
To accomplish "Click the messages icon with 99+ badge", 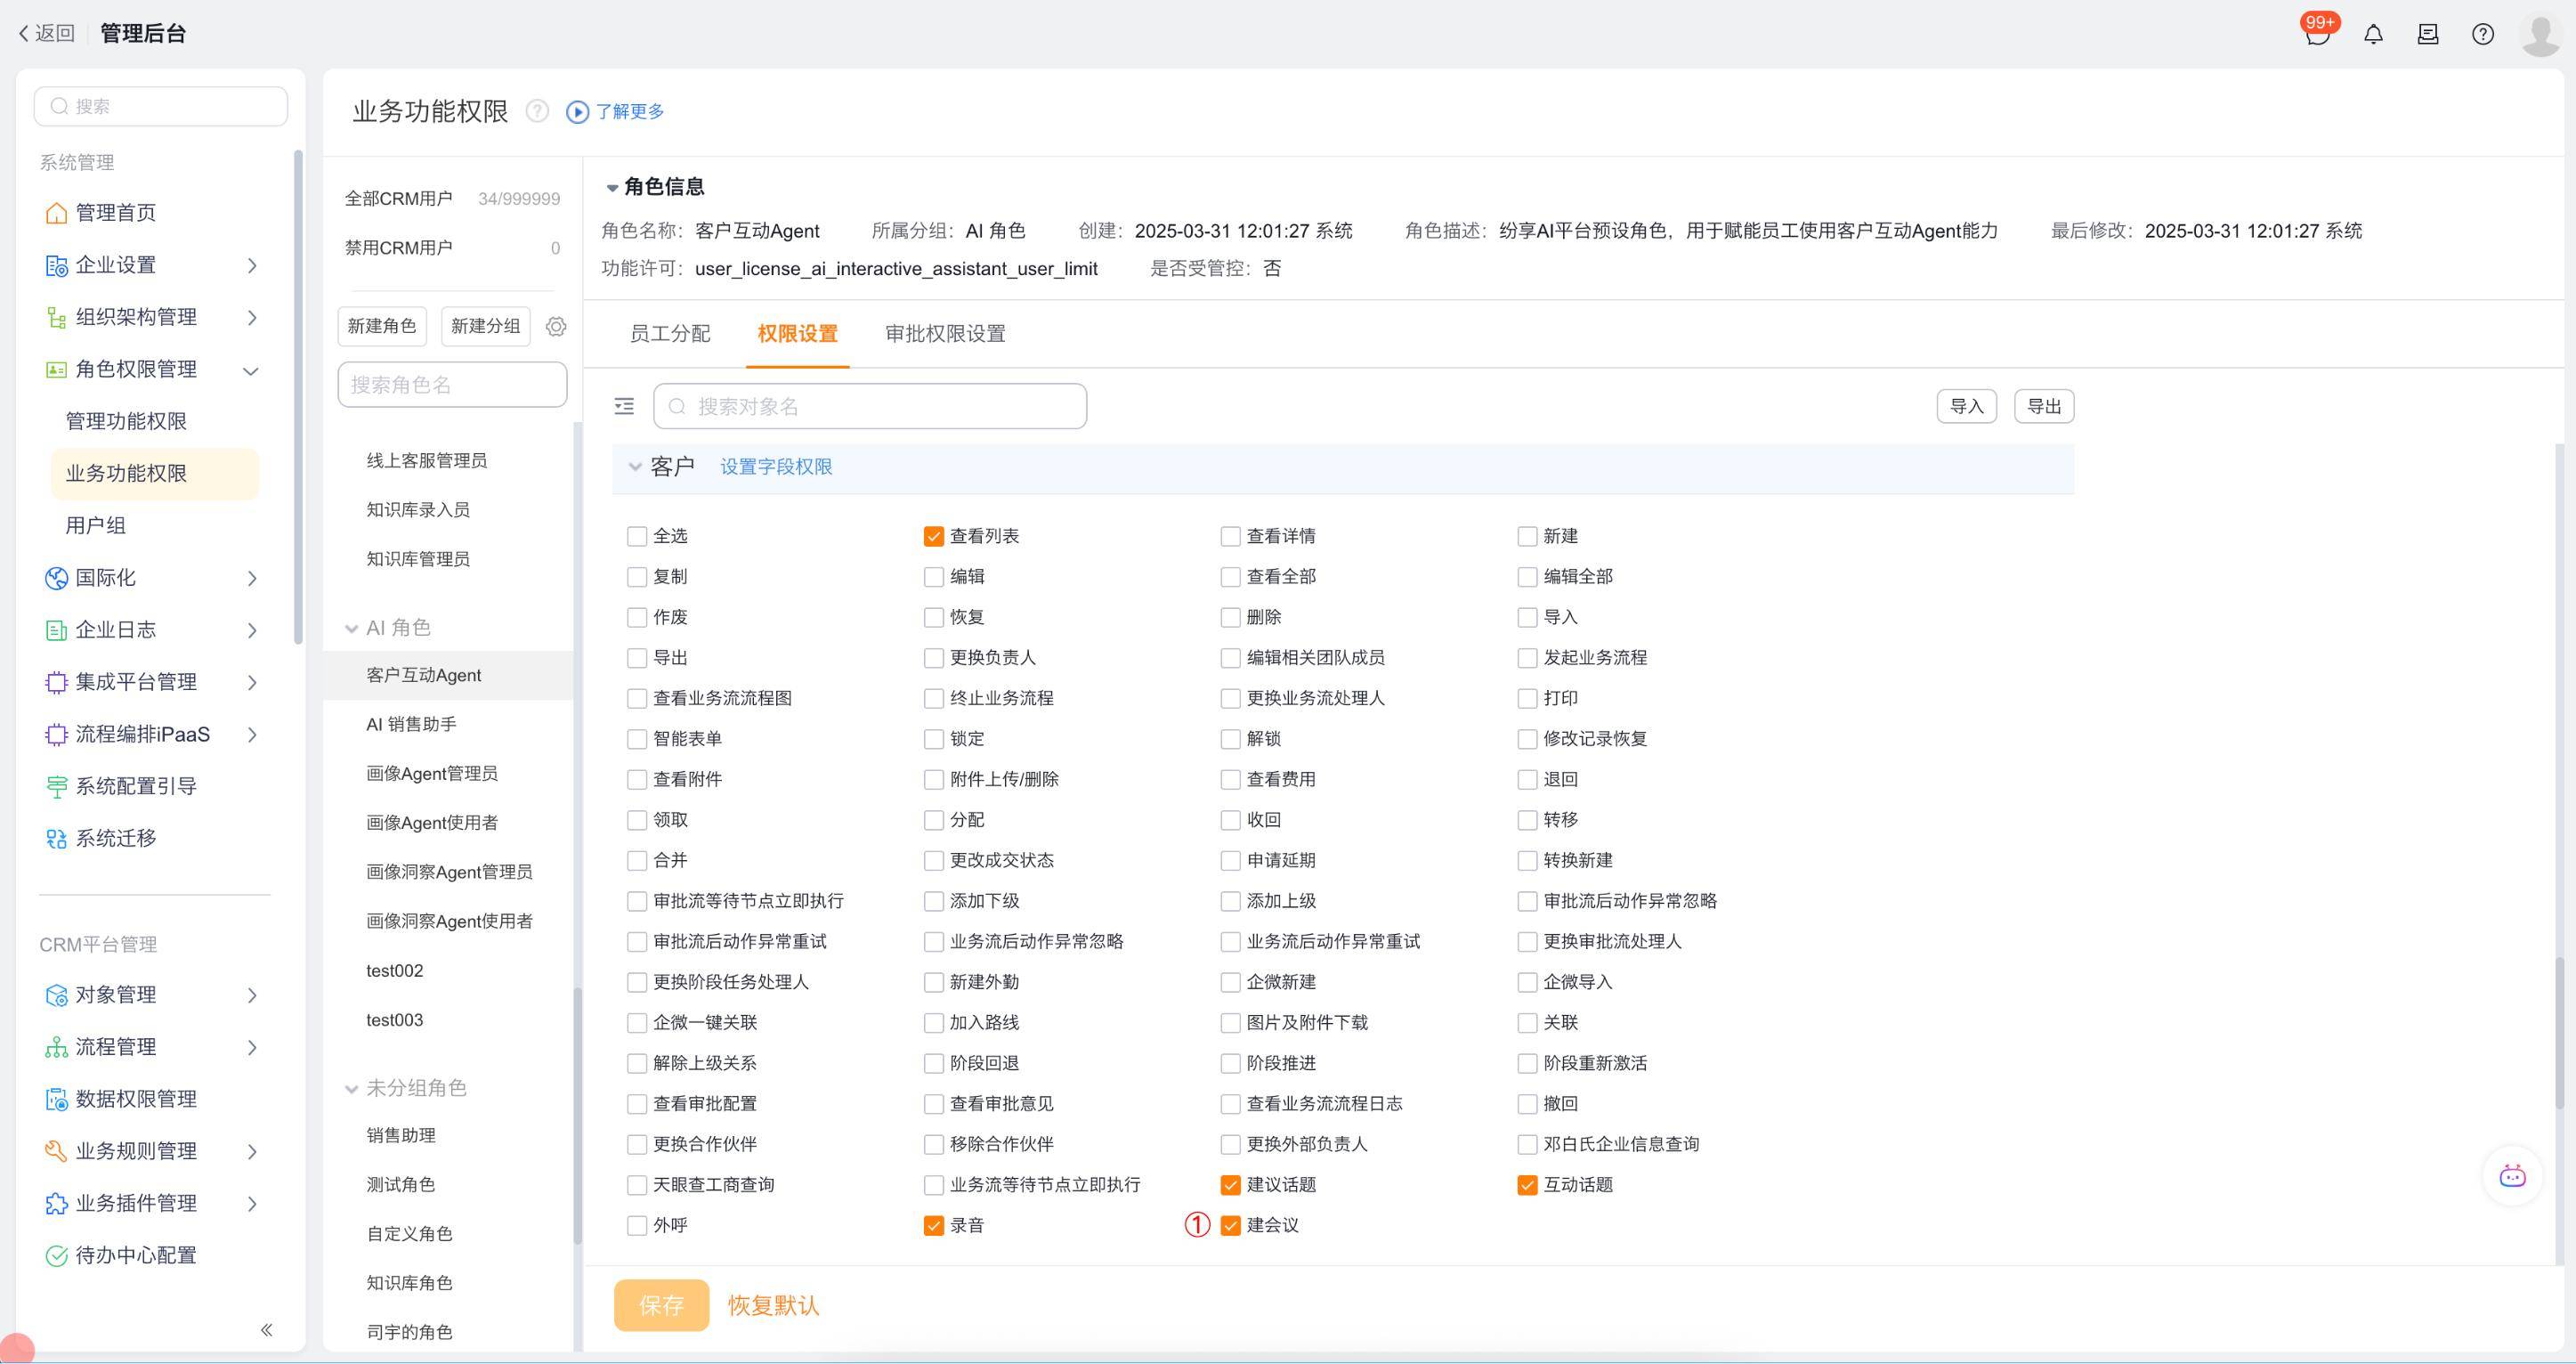I will (2317, 34).
